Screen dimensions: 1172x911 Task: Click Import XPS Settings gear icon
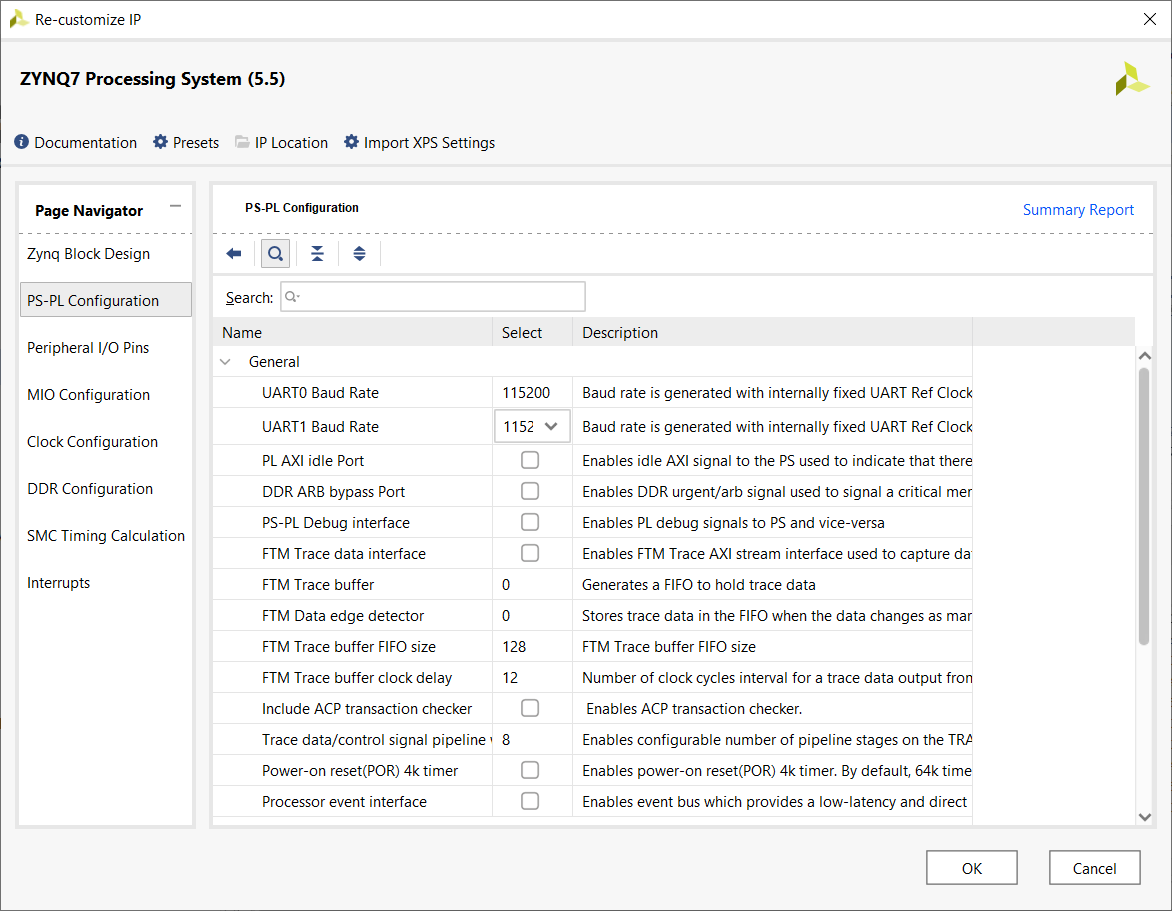tap(351, 142)
